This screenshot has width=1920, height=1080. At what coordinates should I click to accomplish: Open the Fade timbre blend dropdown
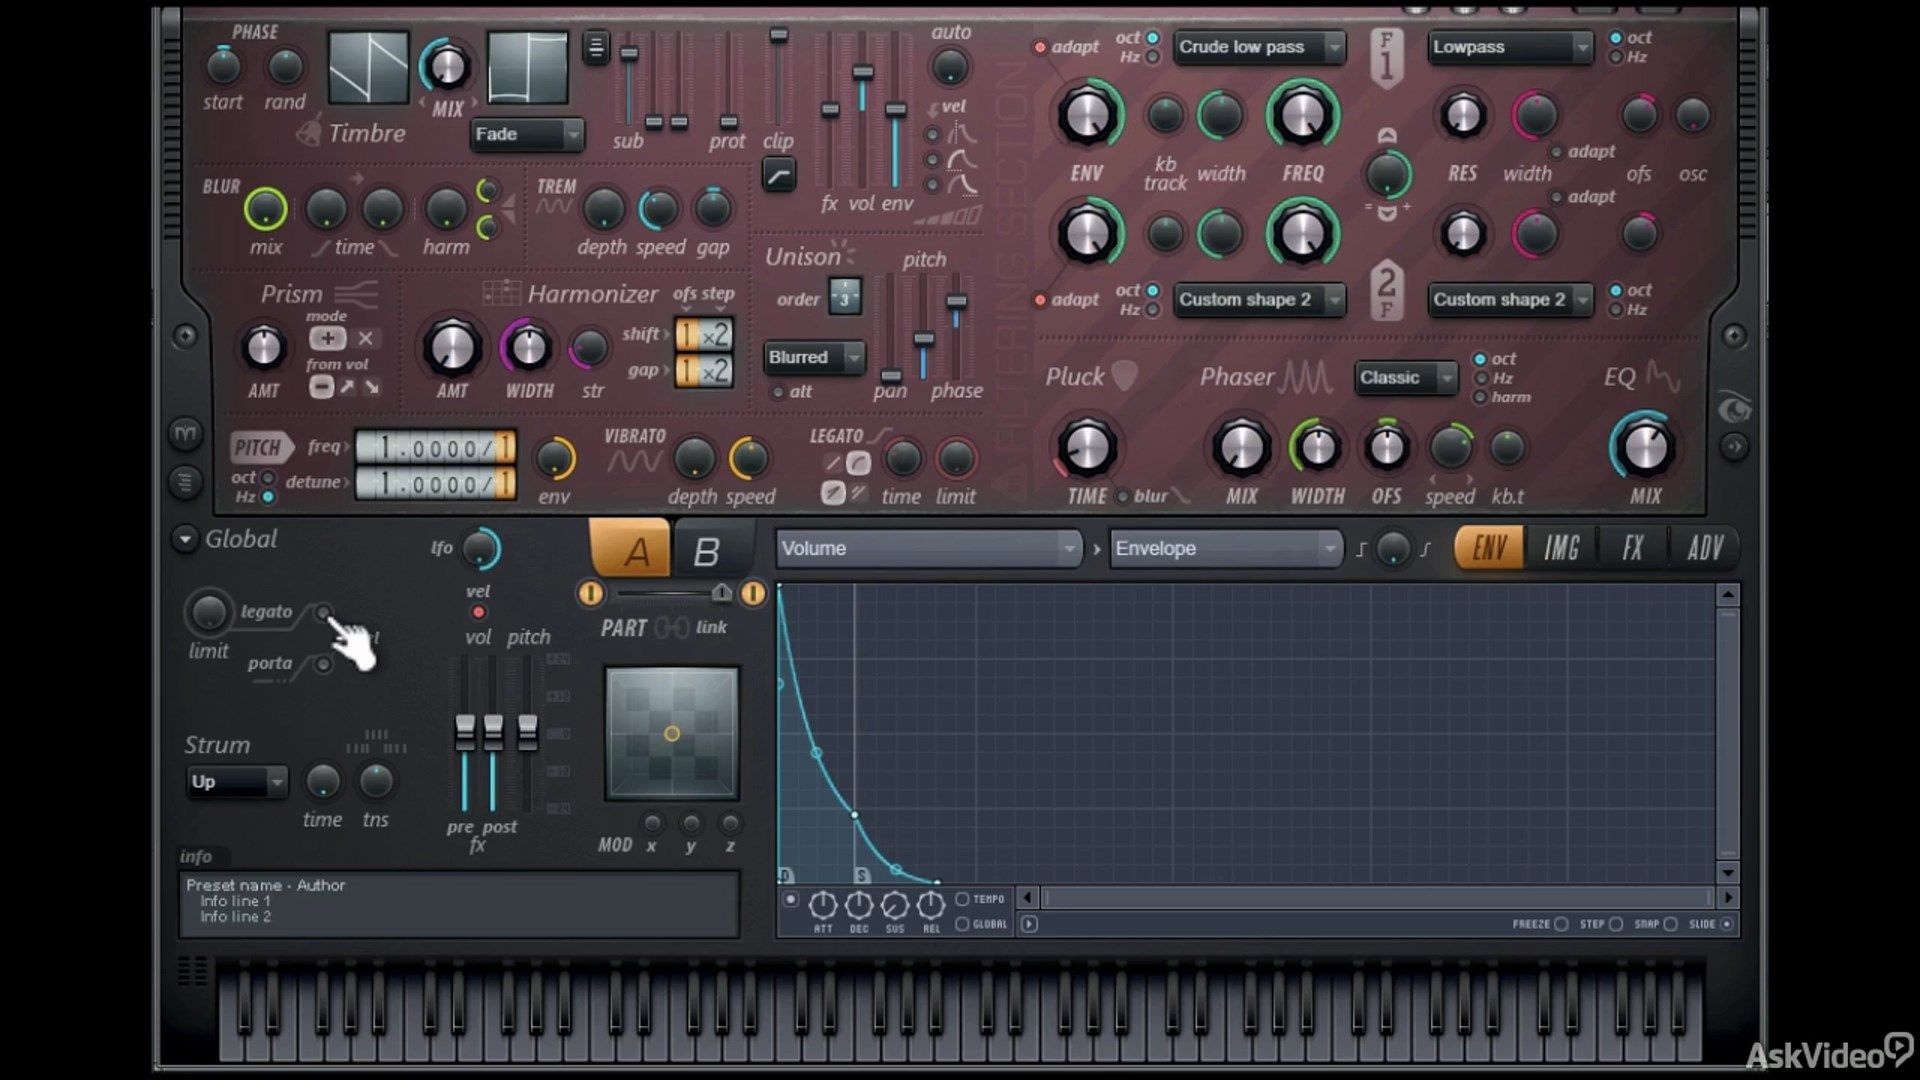pos(527,134)
